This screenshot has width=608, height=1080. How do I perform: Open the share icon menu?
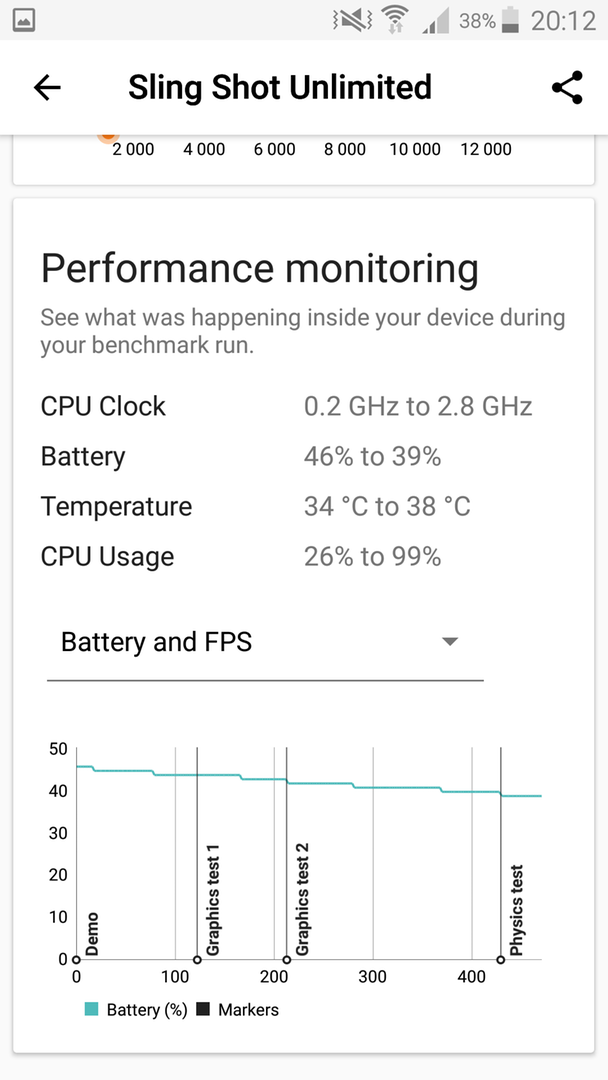click(x=567, y=87)
